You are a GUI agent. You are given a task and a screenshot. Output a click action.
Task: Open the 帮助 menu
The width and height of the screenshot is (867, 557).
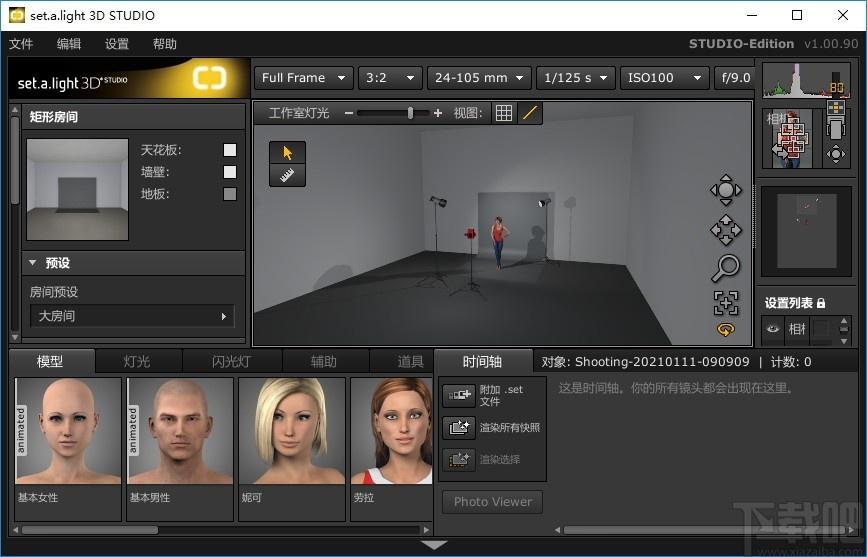(165, 44)
